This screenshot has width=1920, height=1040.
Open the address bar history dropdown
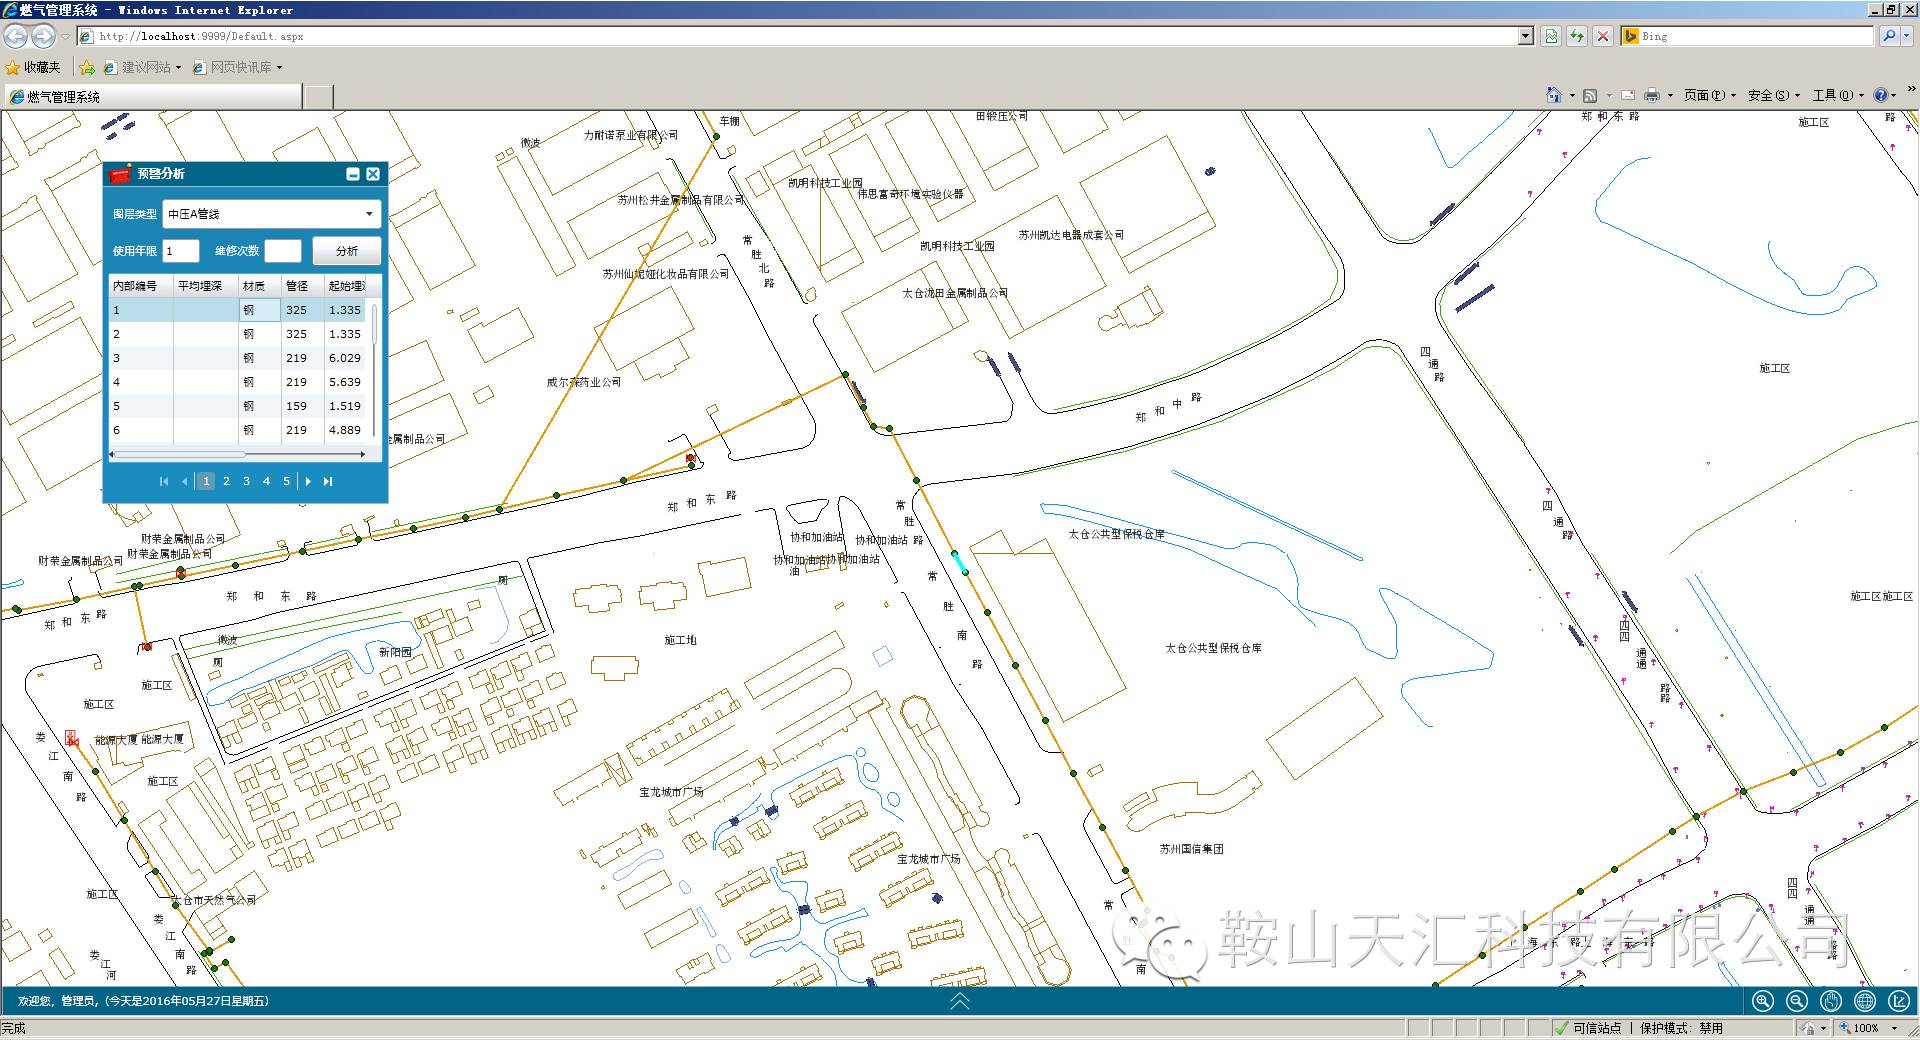tap(1526, 36)
